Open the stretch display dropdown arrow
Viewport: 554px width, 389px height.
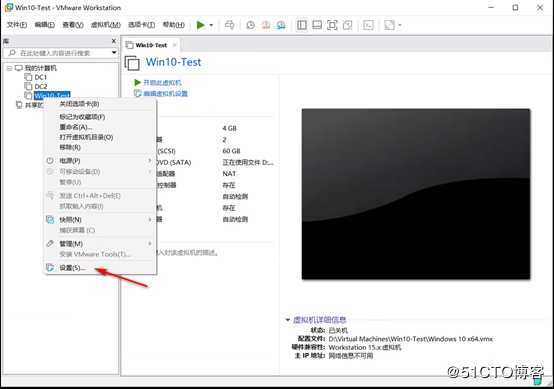click(x=400, y=25)
